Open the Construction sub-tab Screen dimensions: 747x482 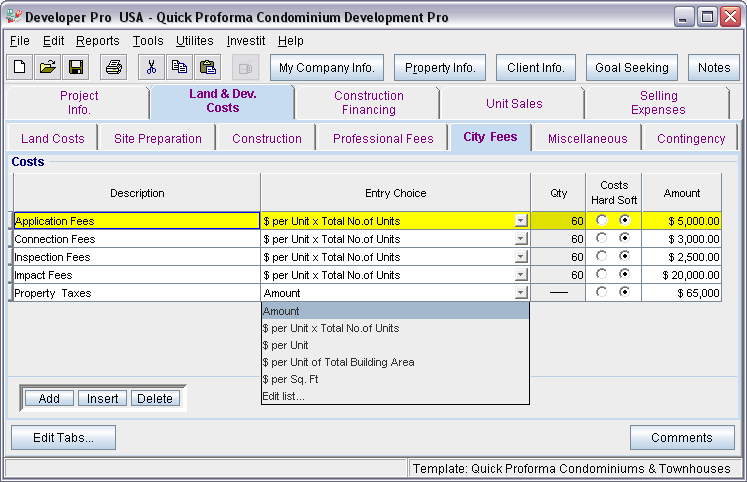tap(267, 139)
